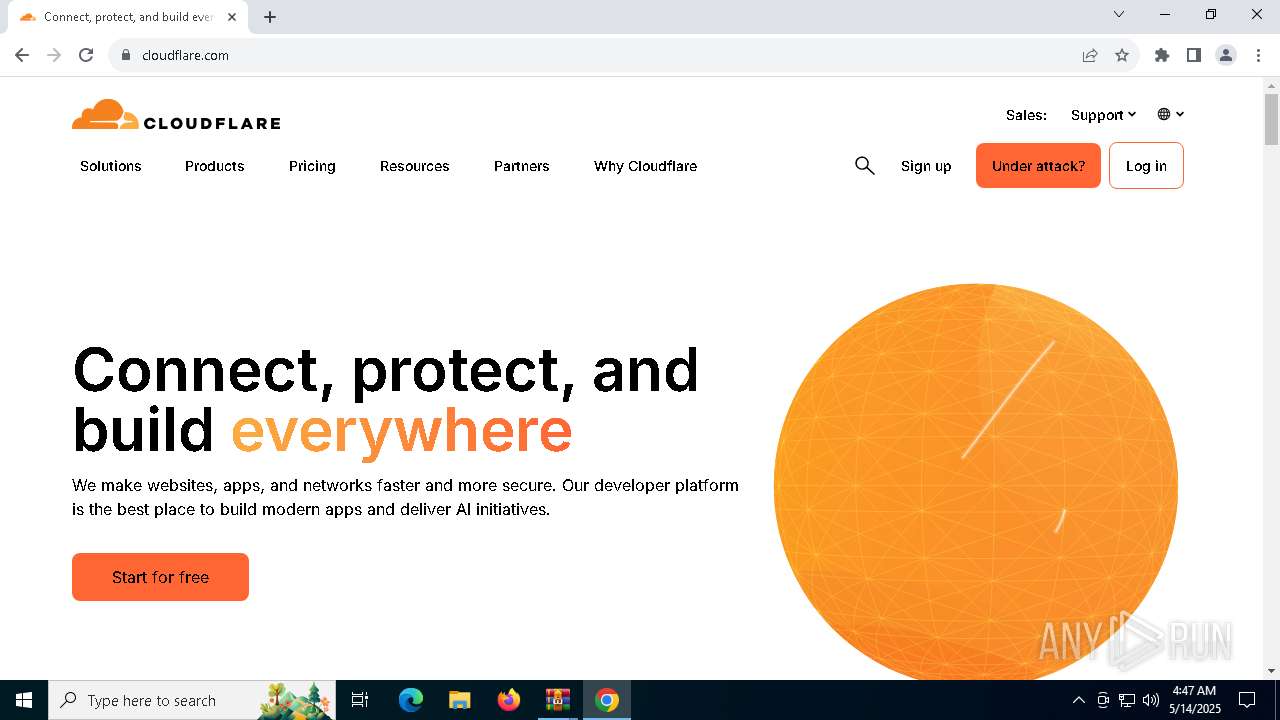Select the Connect, protect, and build tab

(x=128, y=17)
